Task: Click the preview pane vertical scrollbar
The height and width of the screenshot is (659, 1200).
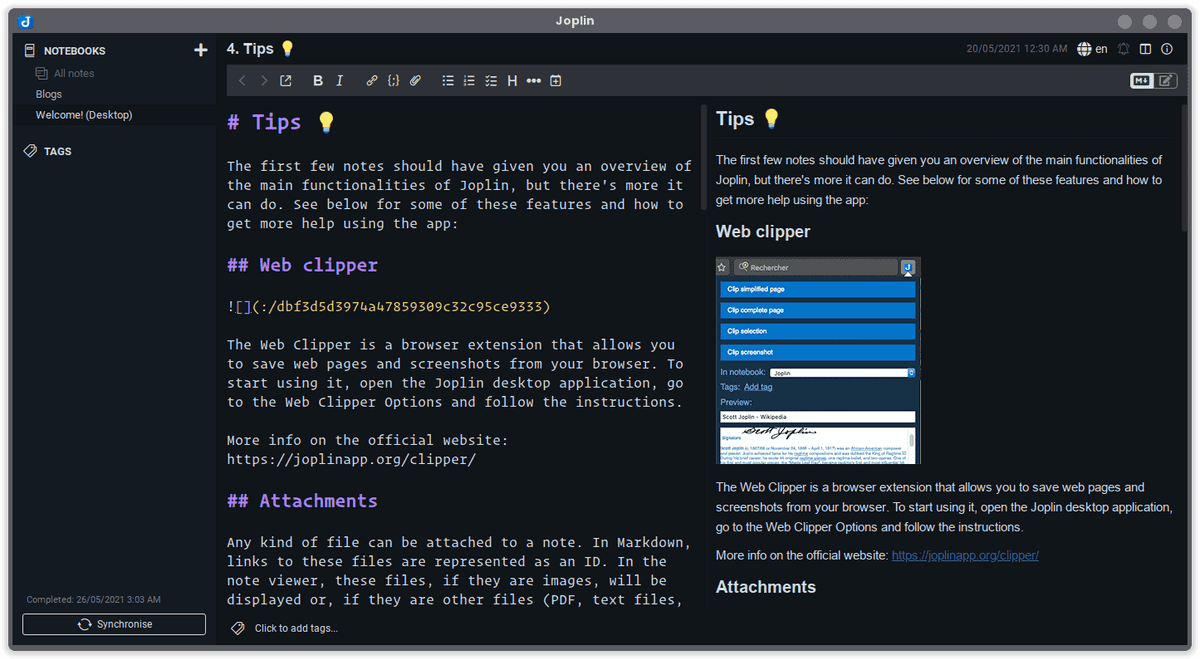Action: coord(1185,168)
